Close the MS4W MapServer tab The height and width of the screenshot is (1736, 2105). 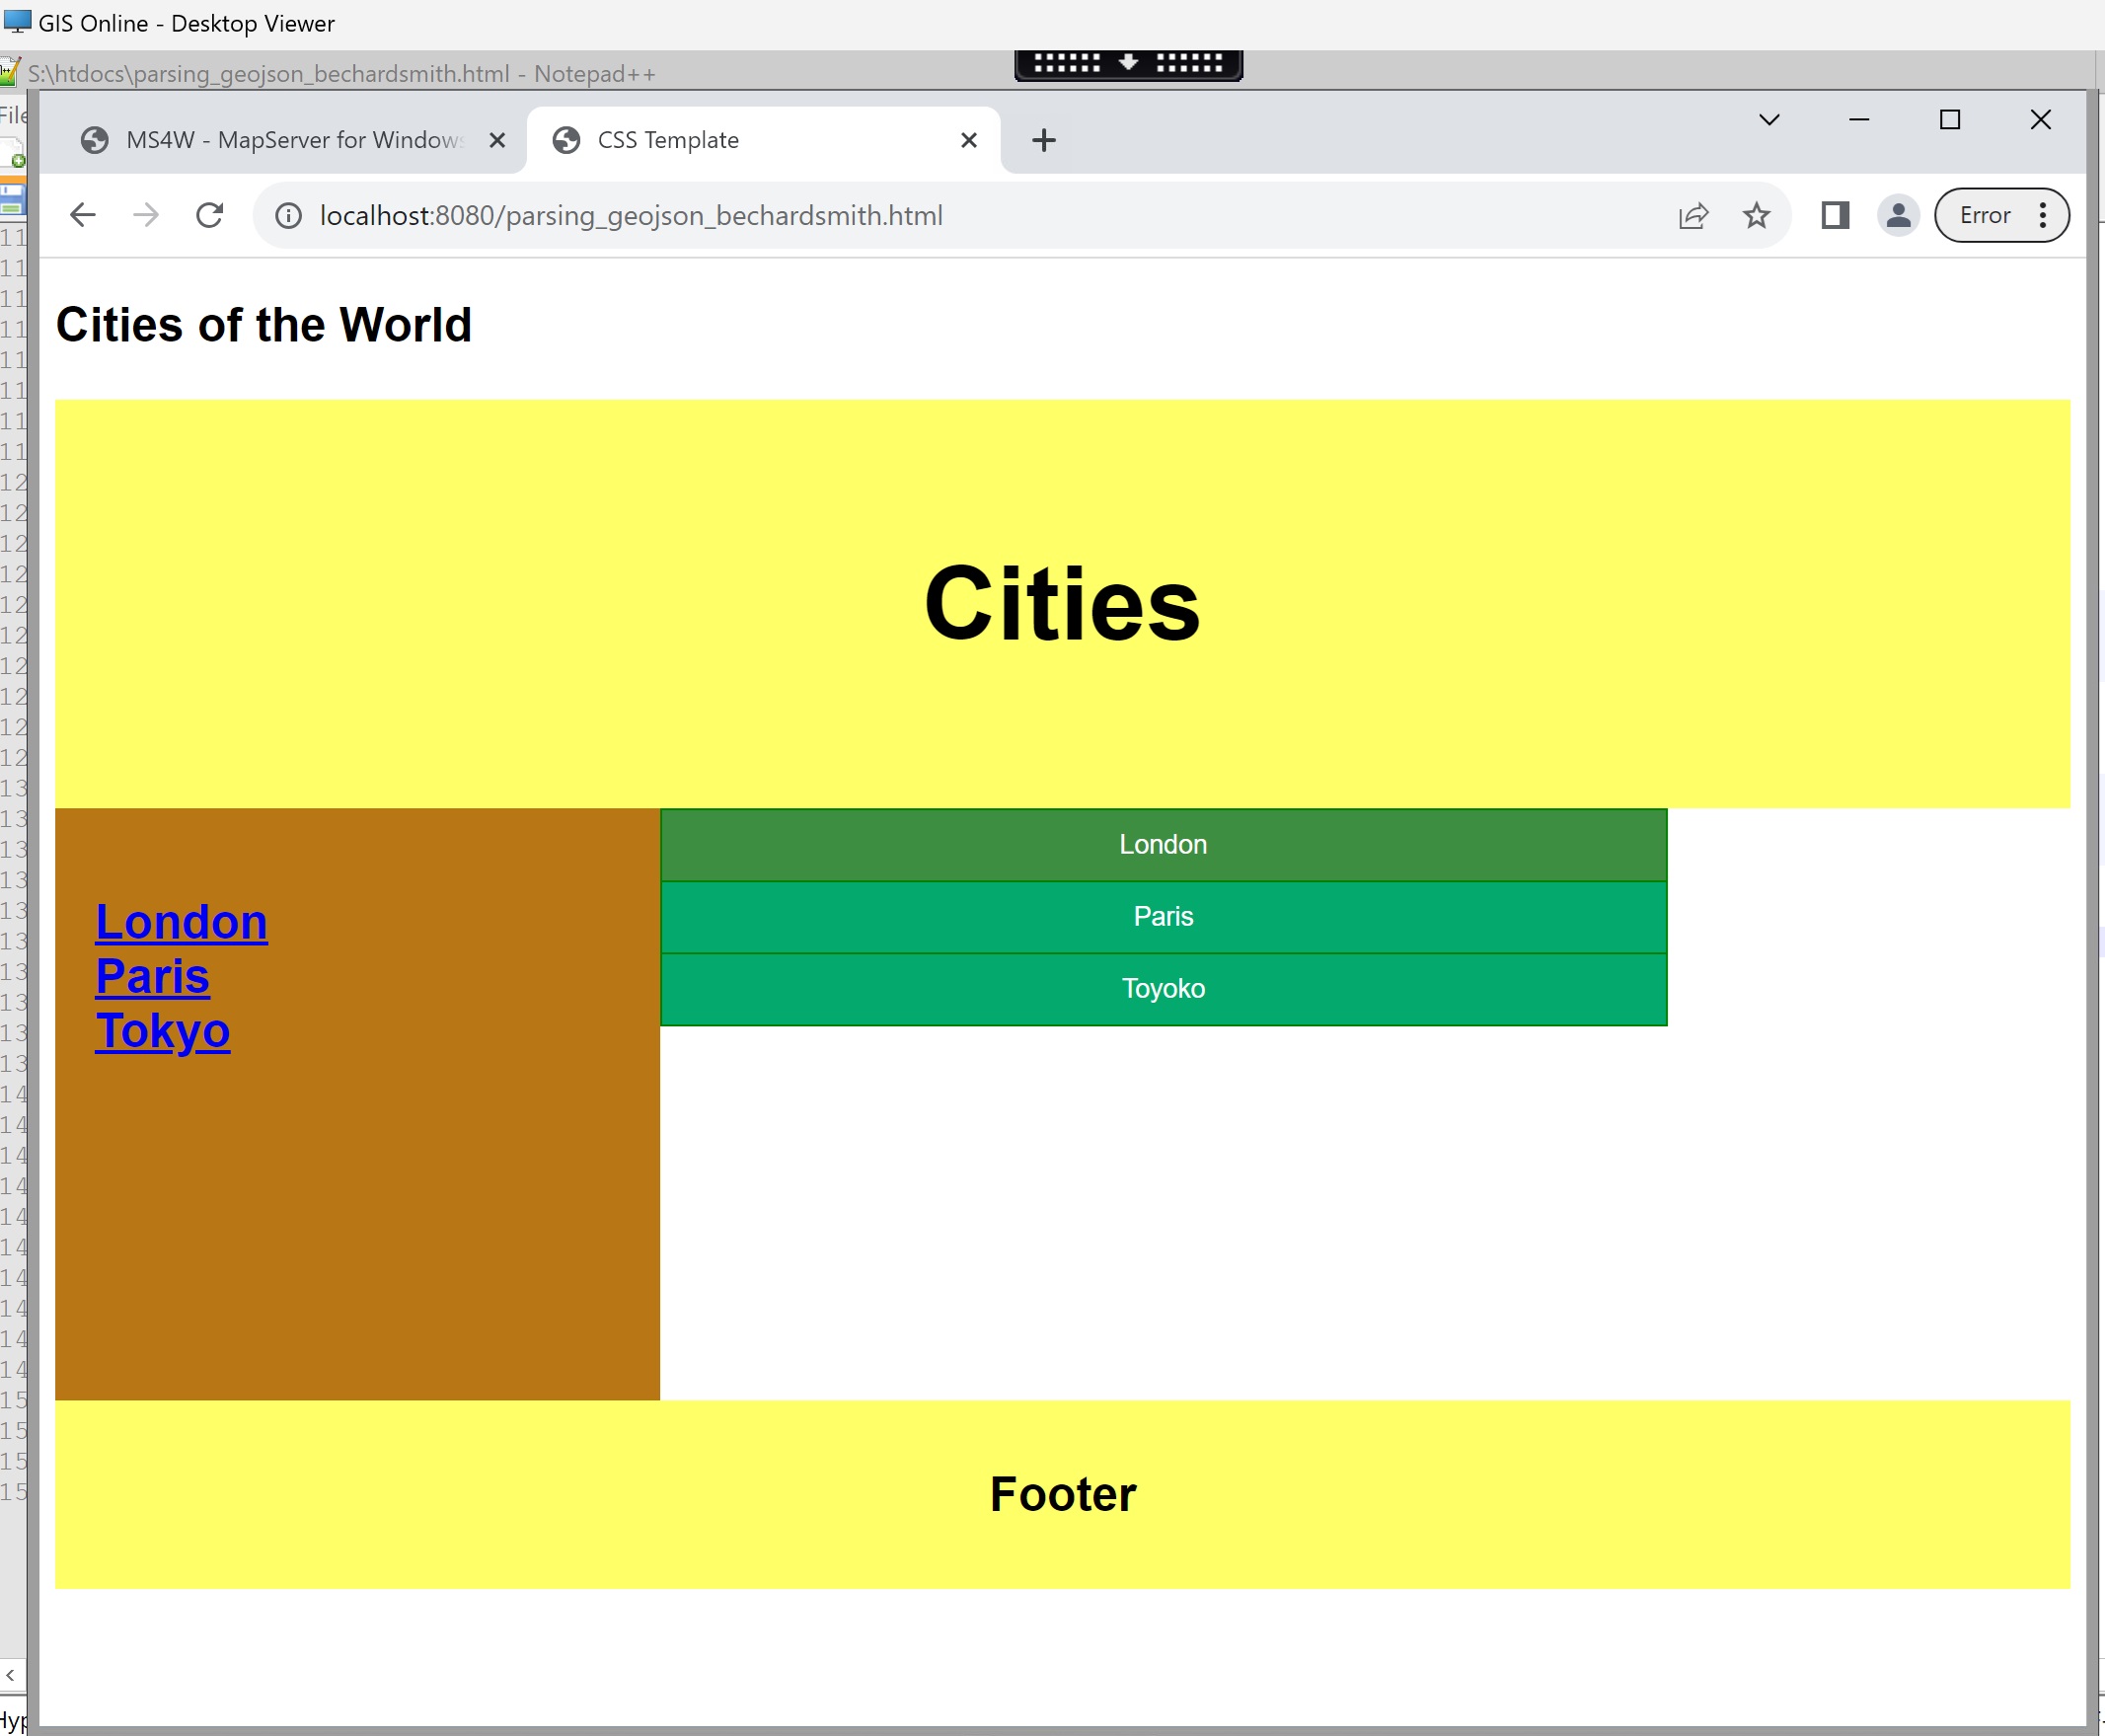point(497,140)
